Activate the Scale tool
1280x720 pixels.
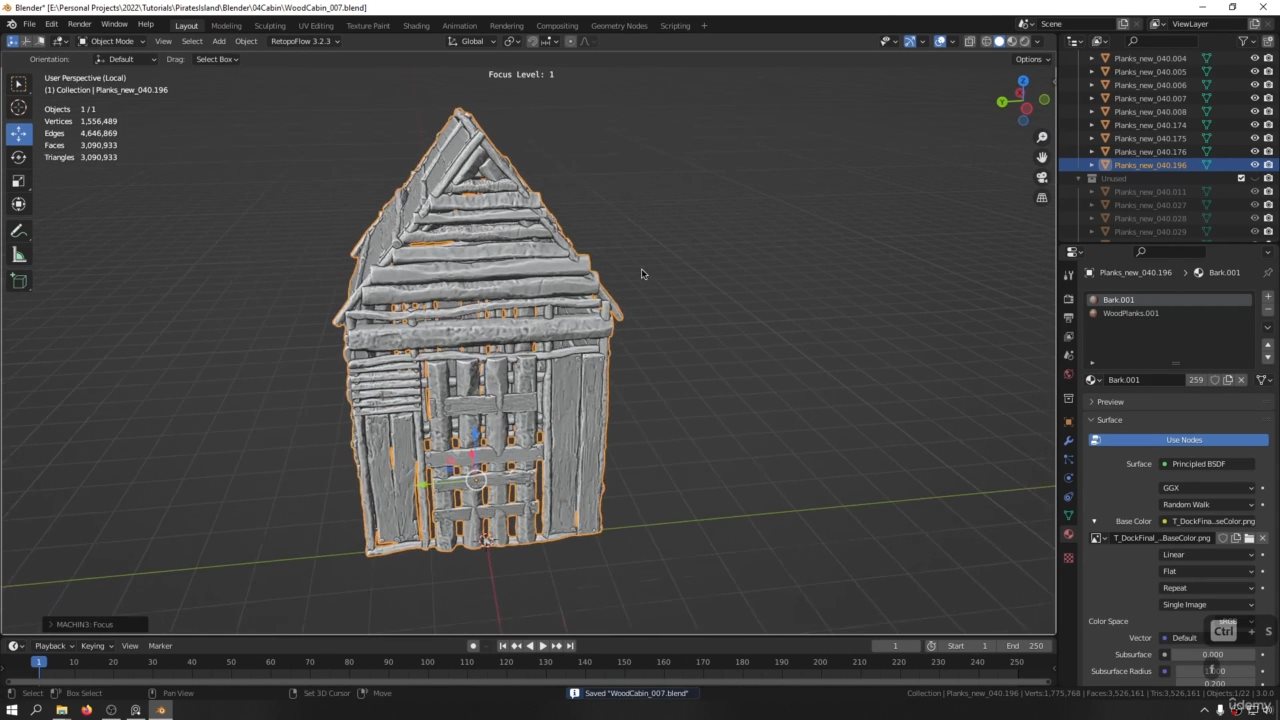coord(19,180)
